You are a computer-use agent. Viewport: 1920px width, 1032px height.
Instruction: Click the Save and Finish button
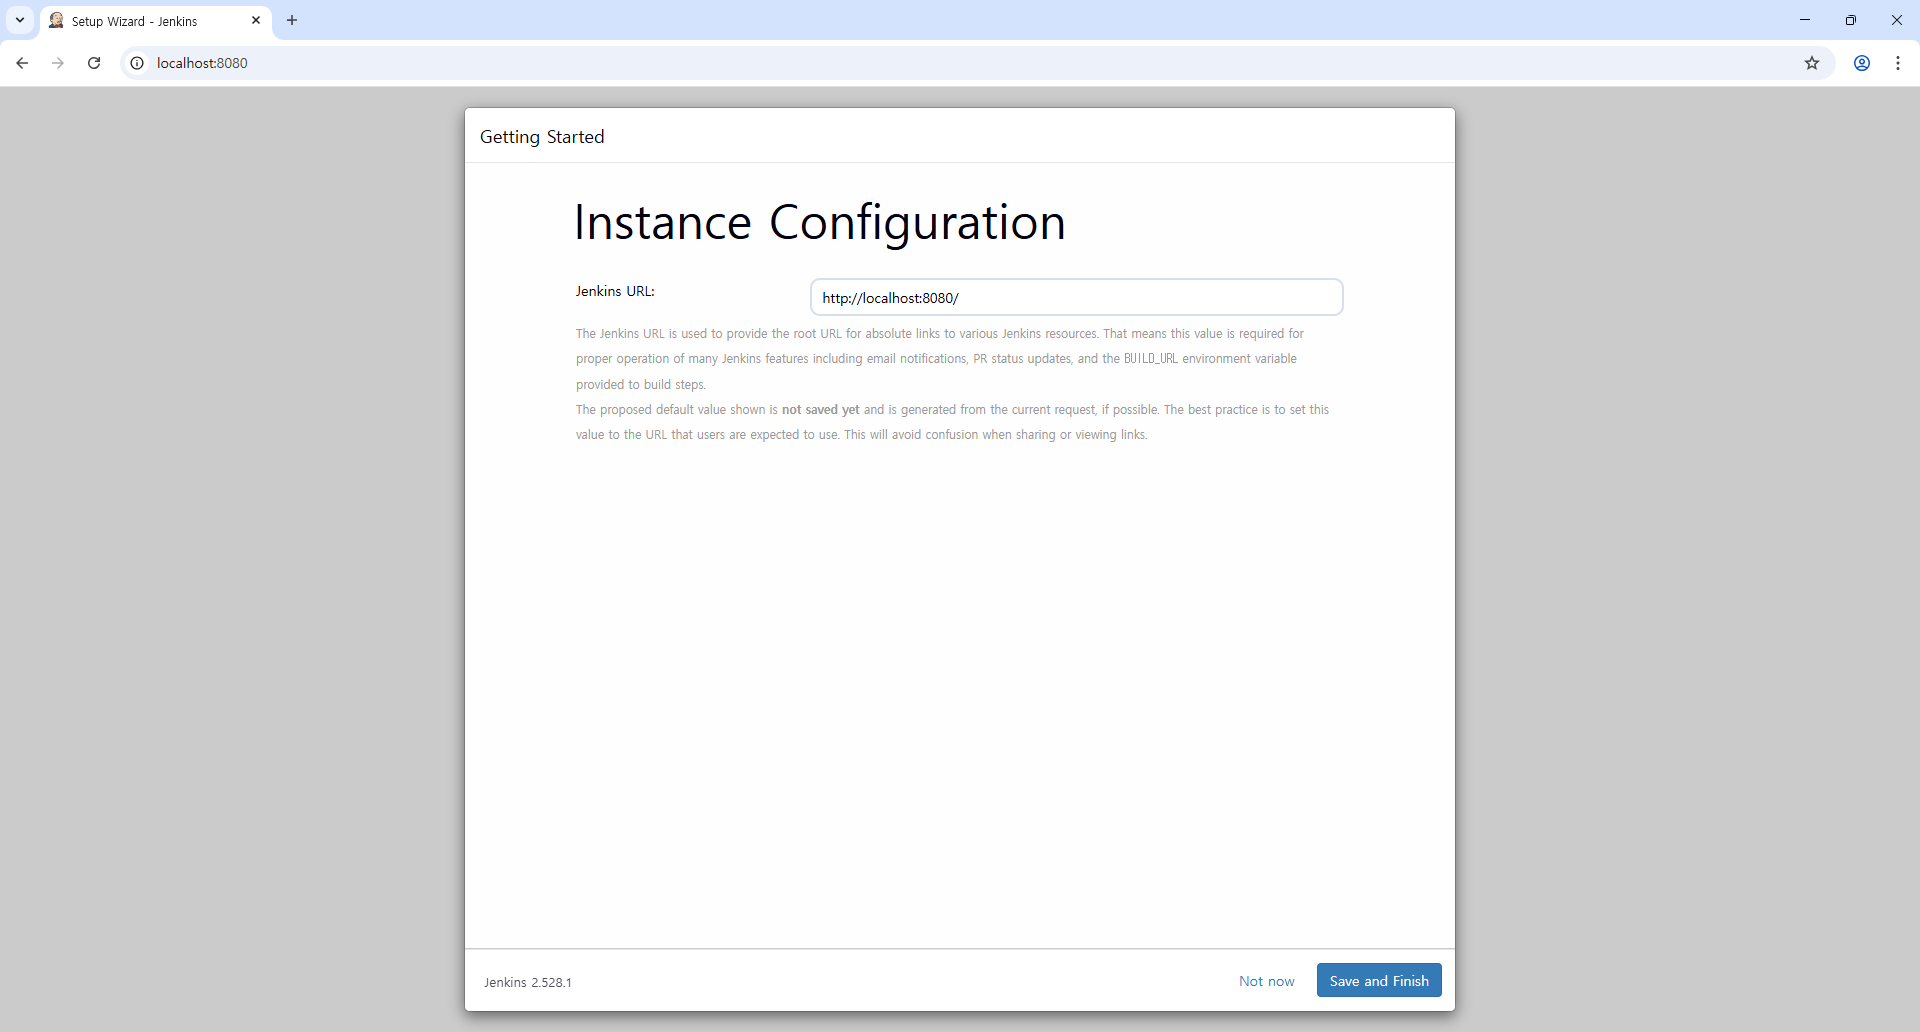point(1379,980)
